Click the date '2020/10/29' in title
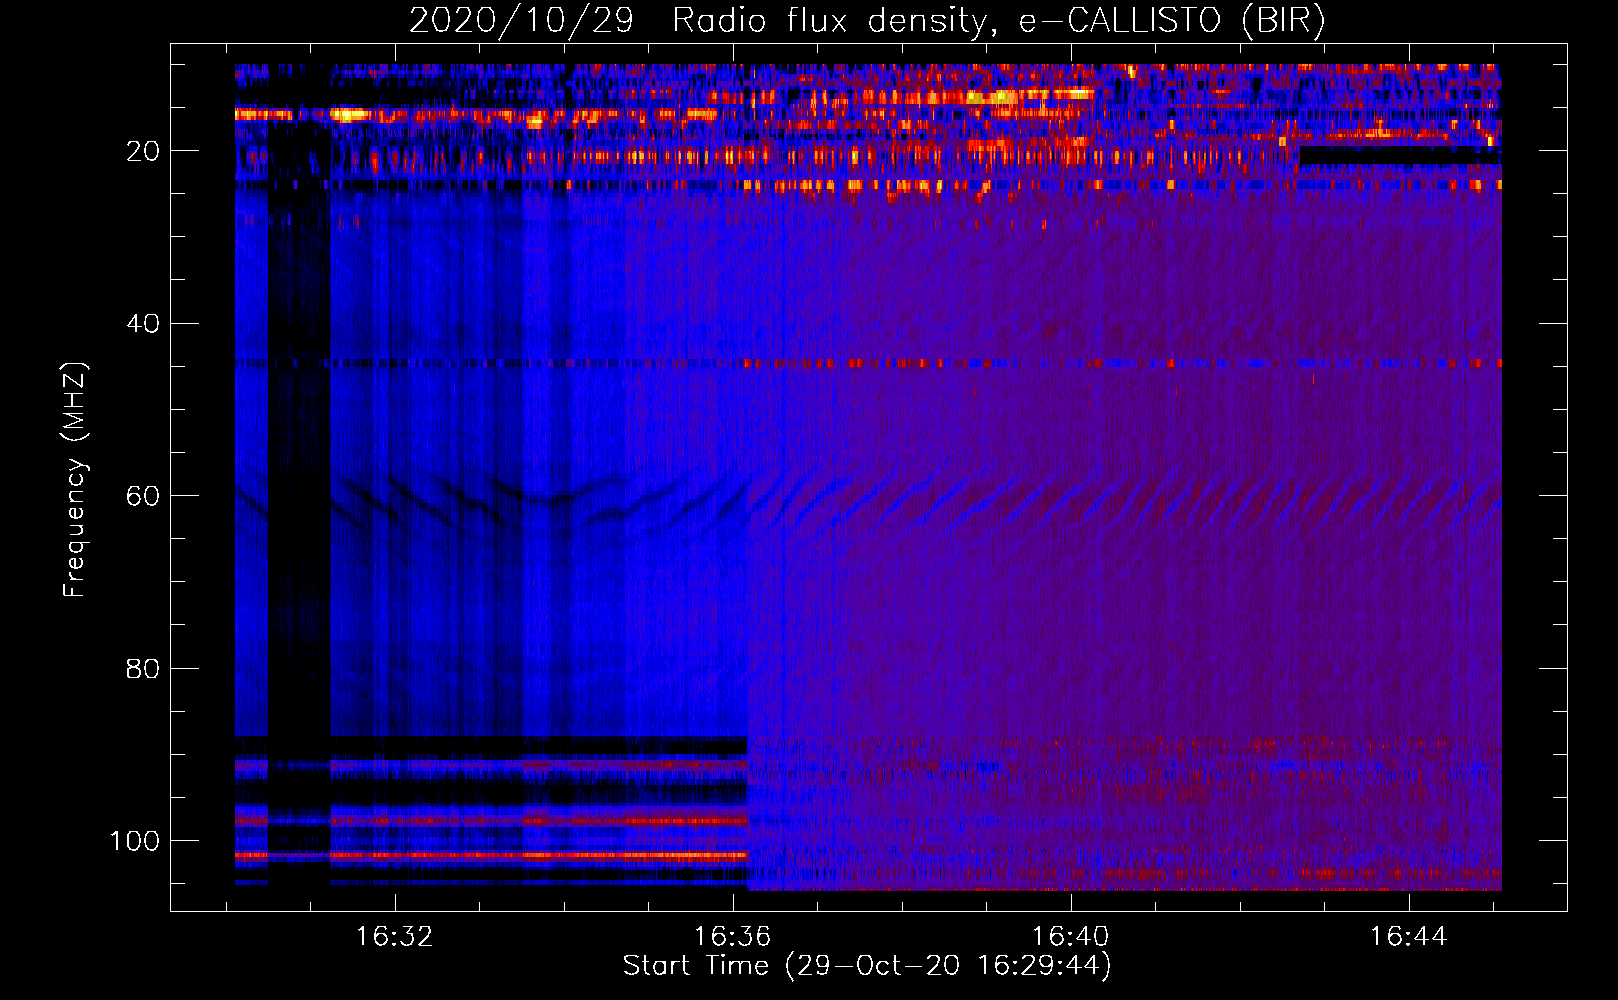The width and height of the screenshot is (1618, 1000). tap(521, 21)
